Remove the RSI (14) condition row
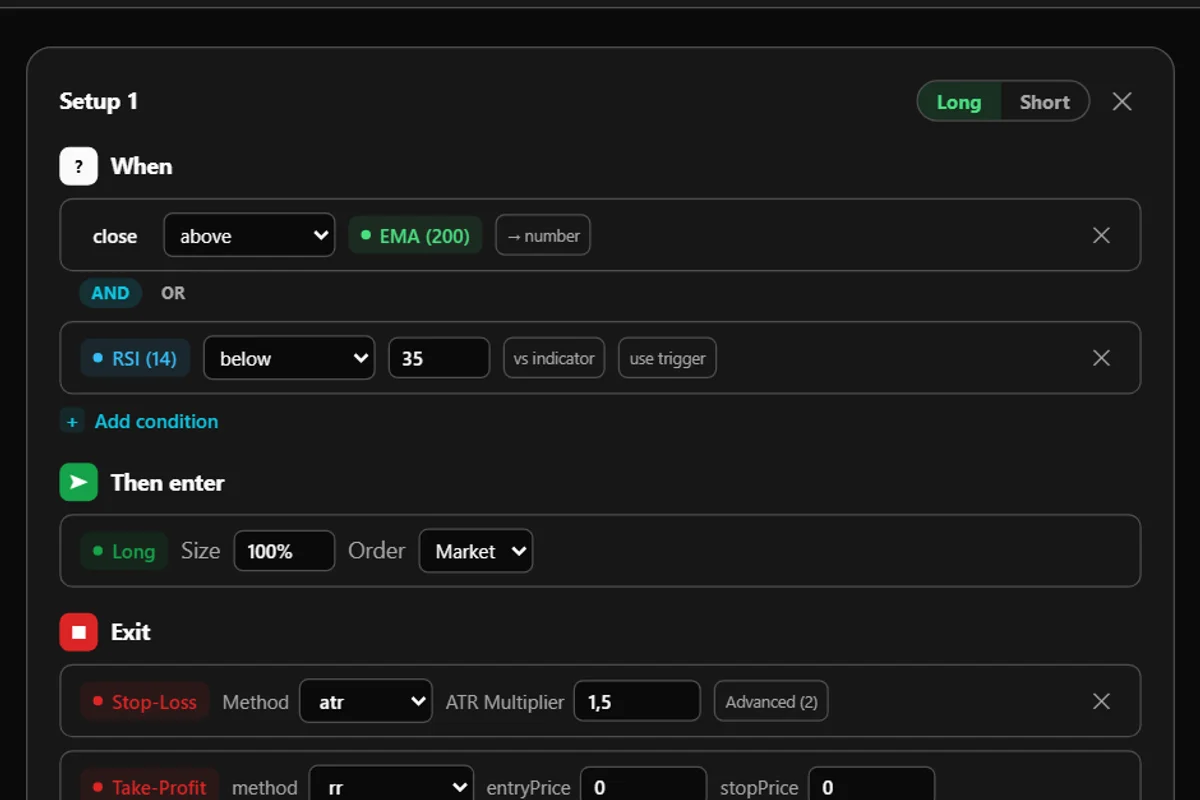This screenshot has width=1200, height=800. [x=1101, y=358]
